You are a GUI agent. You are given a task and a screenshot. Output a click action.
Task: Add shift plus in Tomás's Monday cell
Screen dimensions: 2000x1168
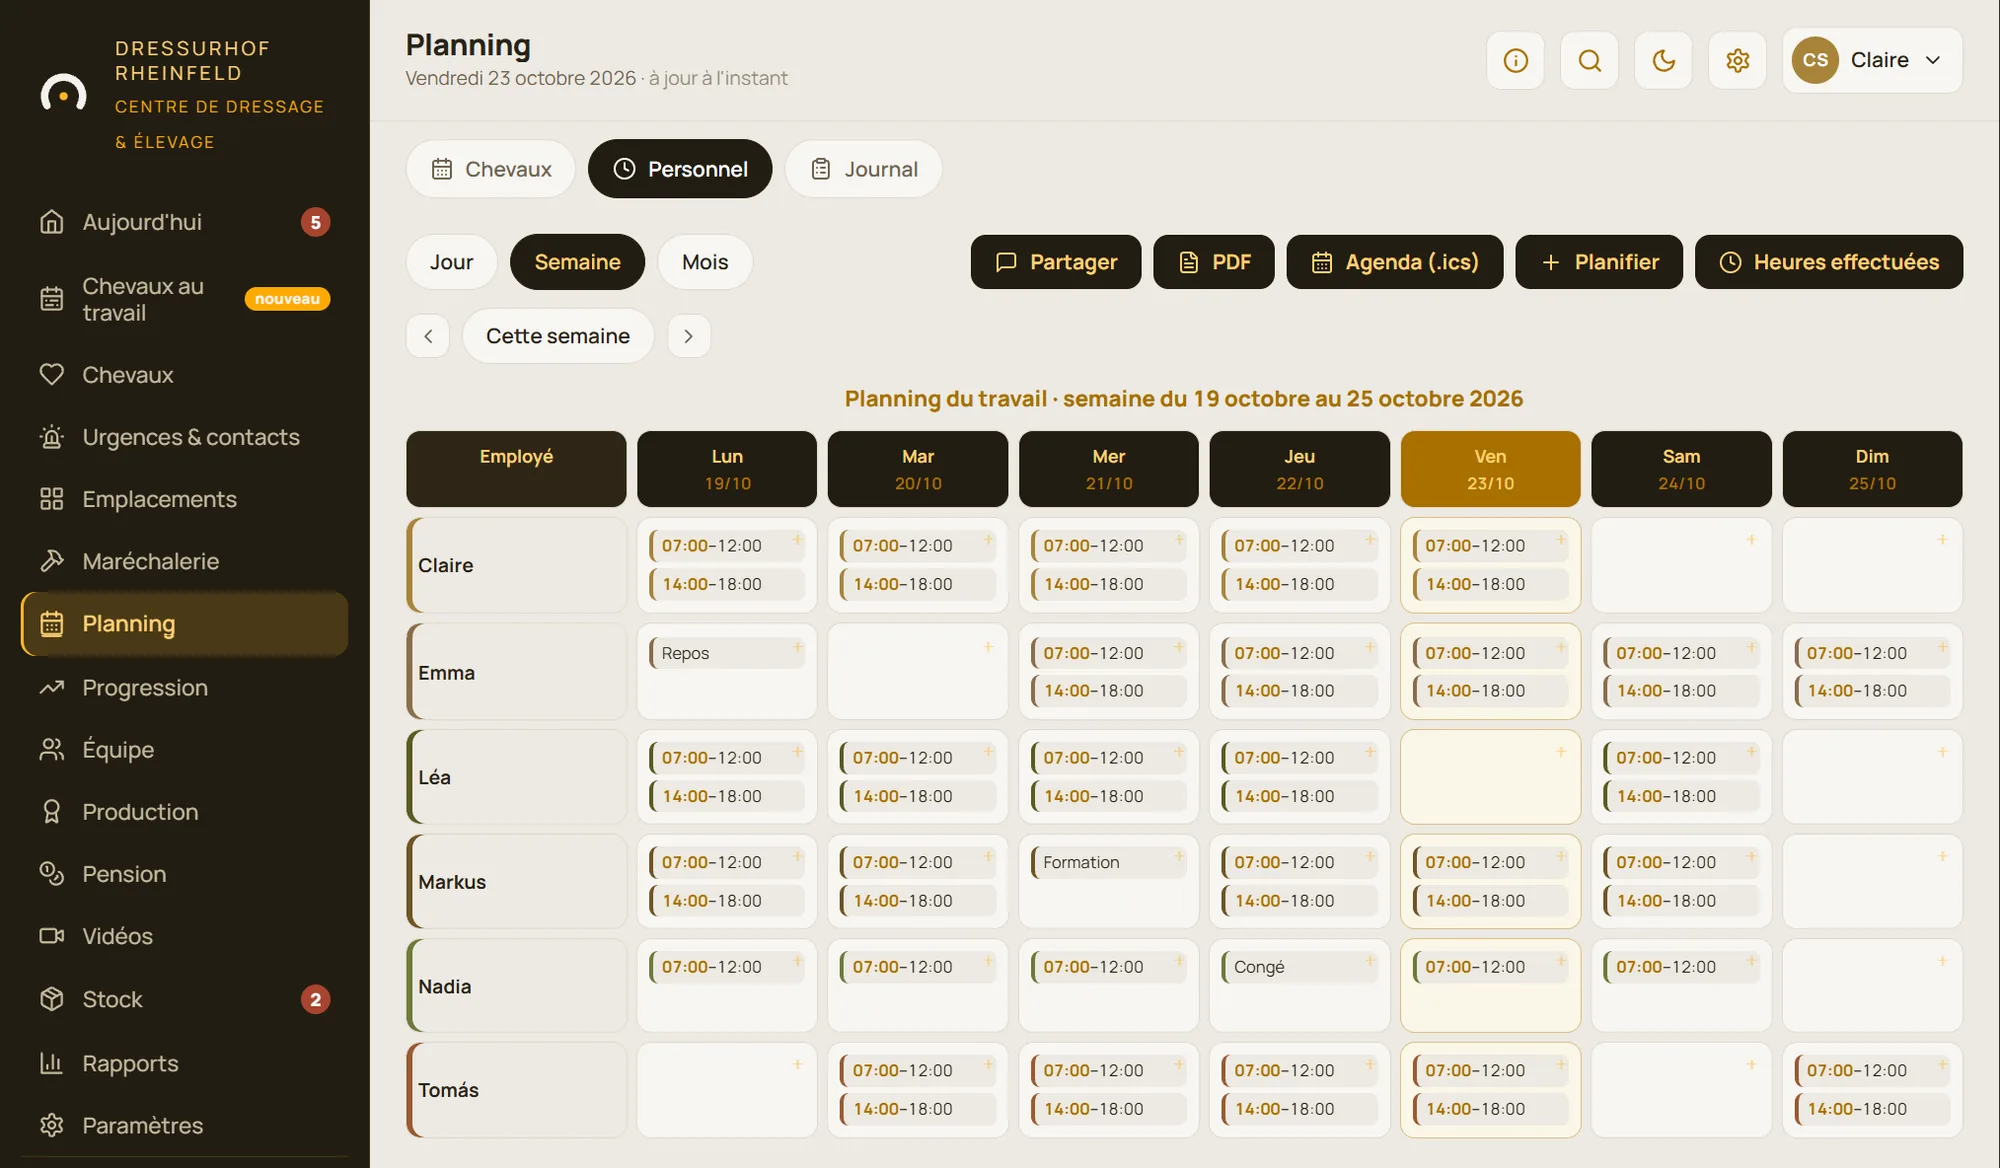click(797, 1065)
